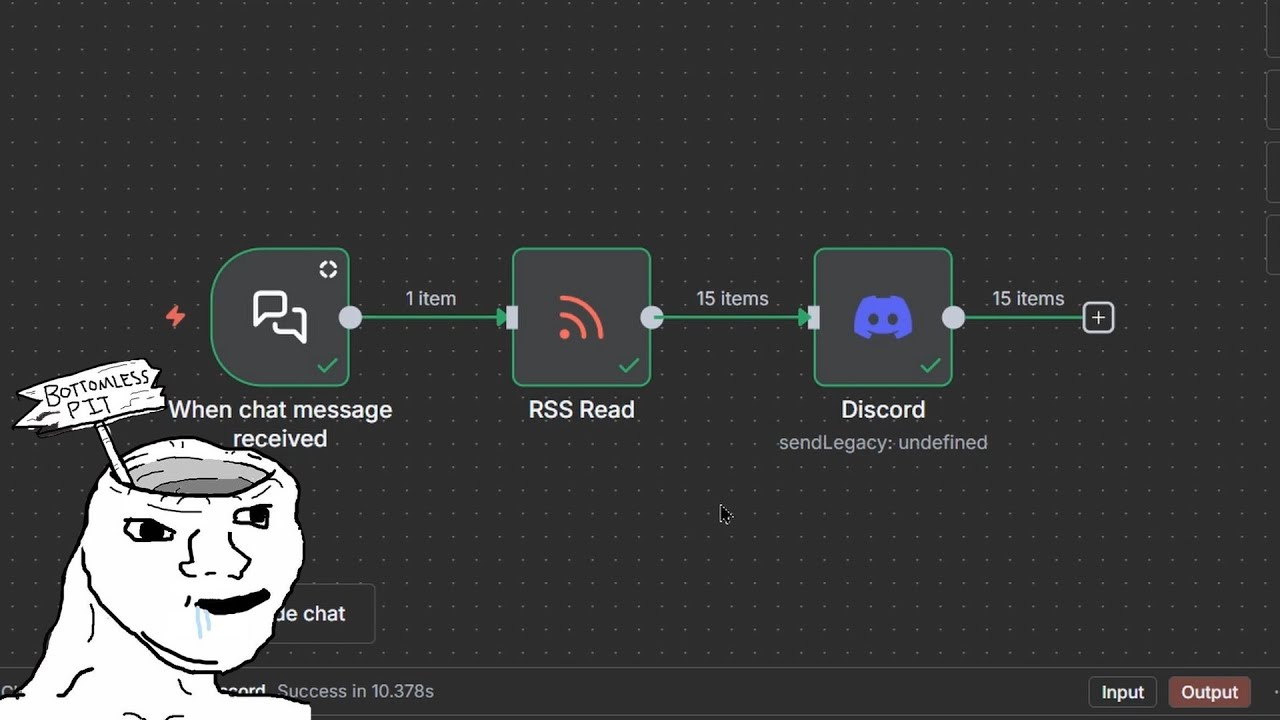The image size is (1280, 720).
Task: Open the RSS Read node
Action: 581,317
